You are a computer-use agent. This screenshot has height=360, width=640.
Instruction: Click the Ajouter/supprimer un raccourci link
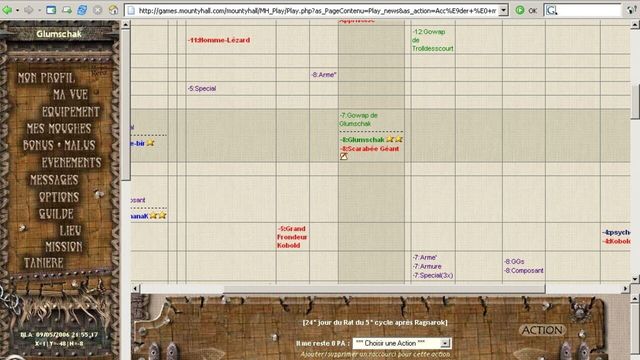coord(375,354)
